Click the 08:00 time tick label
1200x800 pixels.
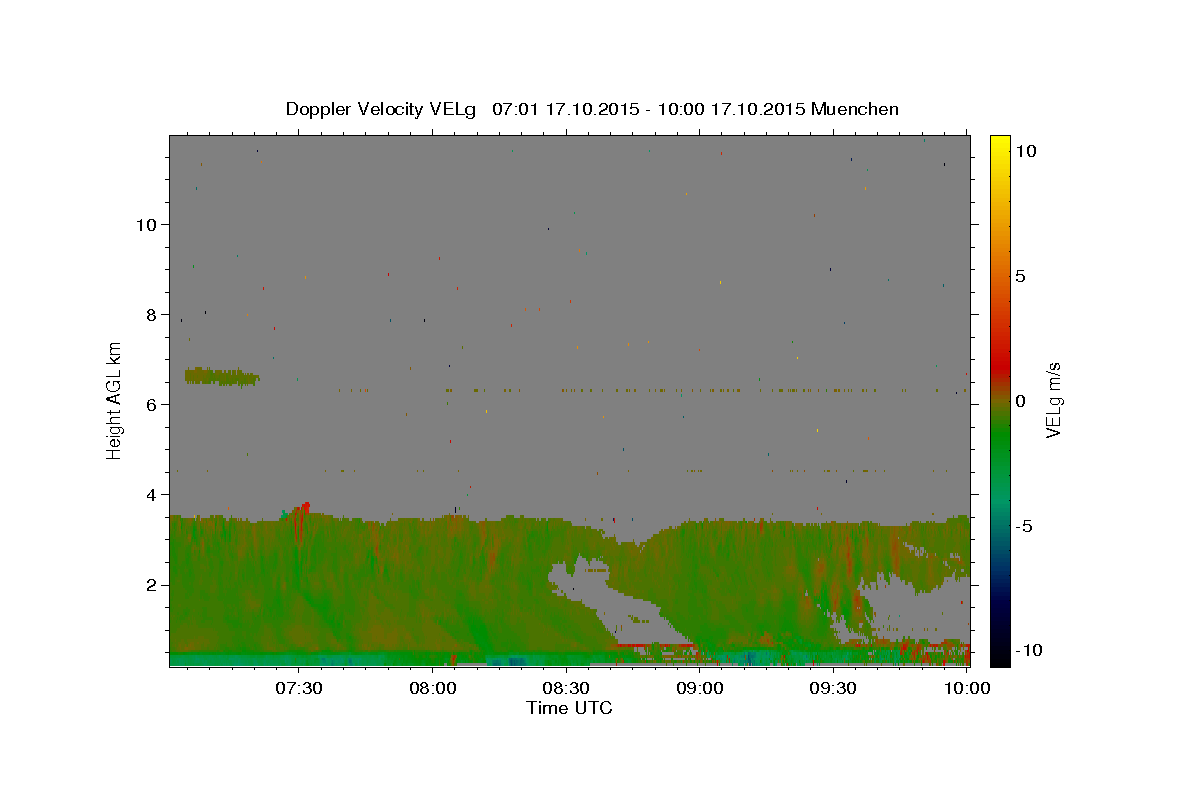[x=433, y=688]
